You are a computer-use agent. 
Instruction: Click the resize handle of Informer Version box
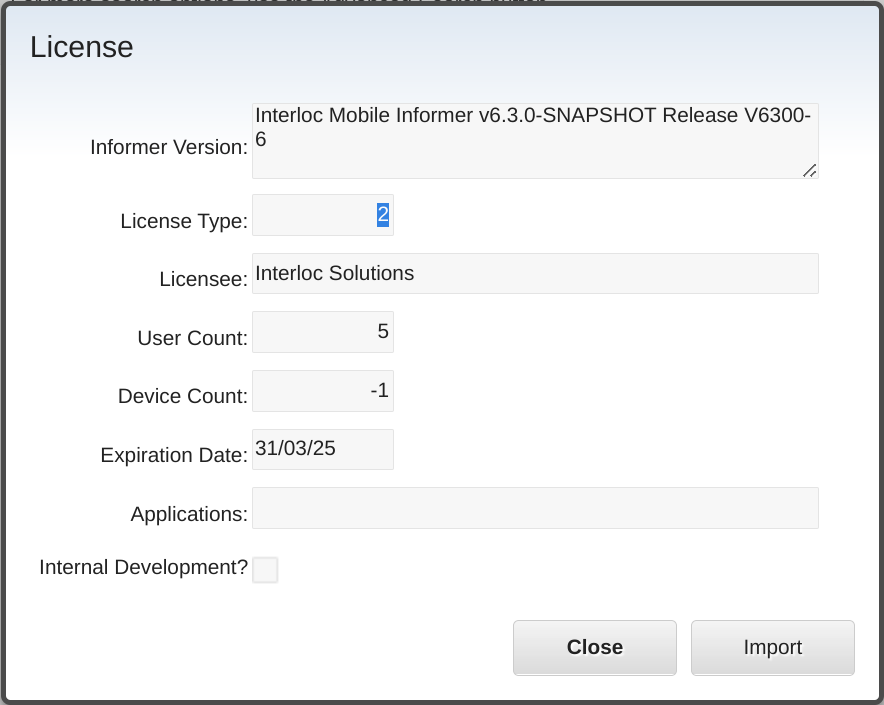click(810, 170)
